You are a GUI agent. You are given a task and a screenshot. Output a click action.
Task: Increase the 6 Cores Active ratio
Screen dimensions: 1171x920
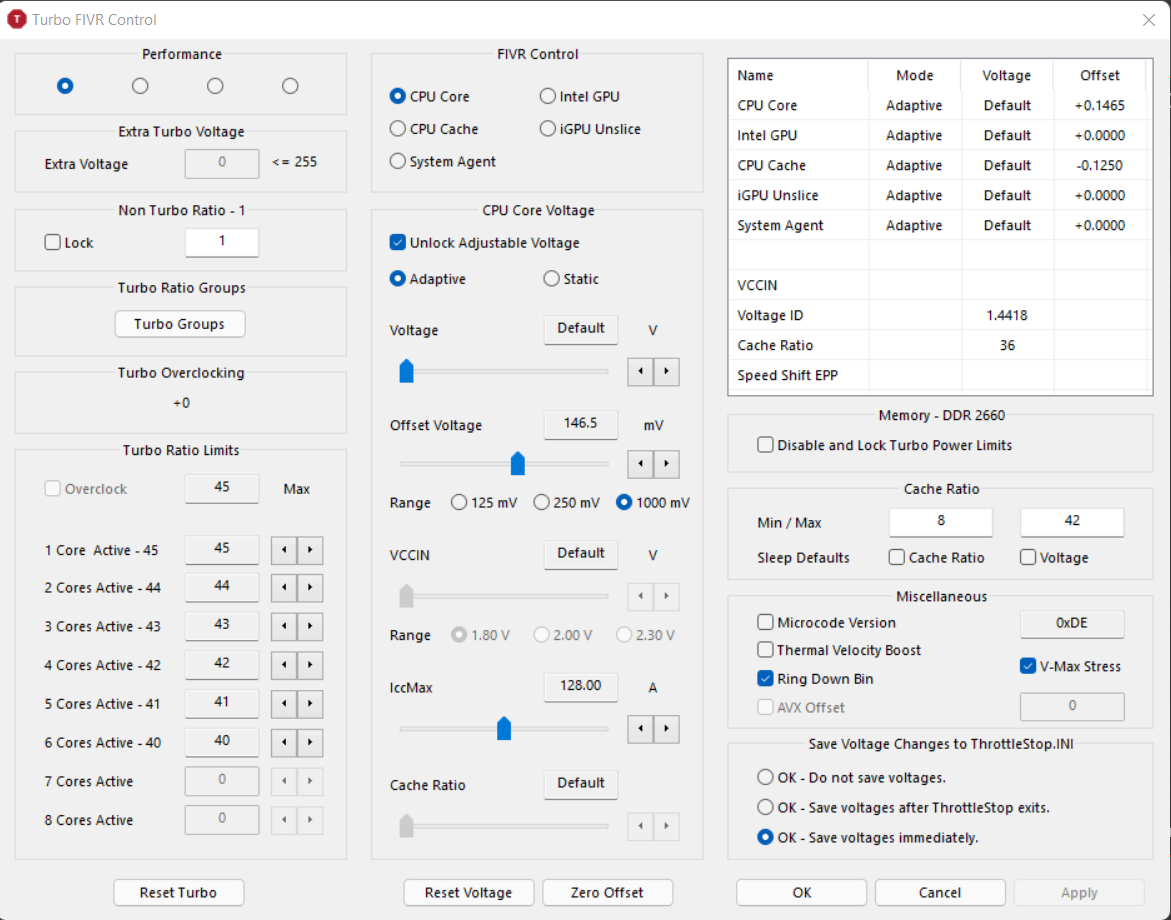(x=310, y=743)
